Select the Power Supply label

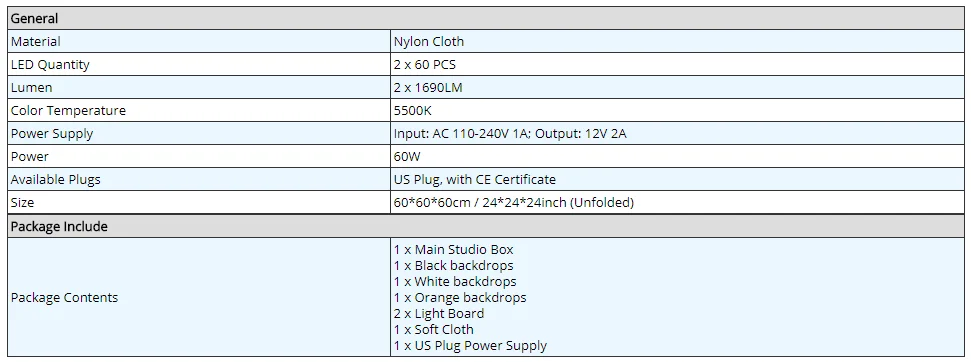(52, 134)
